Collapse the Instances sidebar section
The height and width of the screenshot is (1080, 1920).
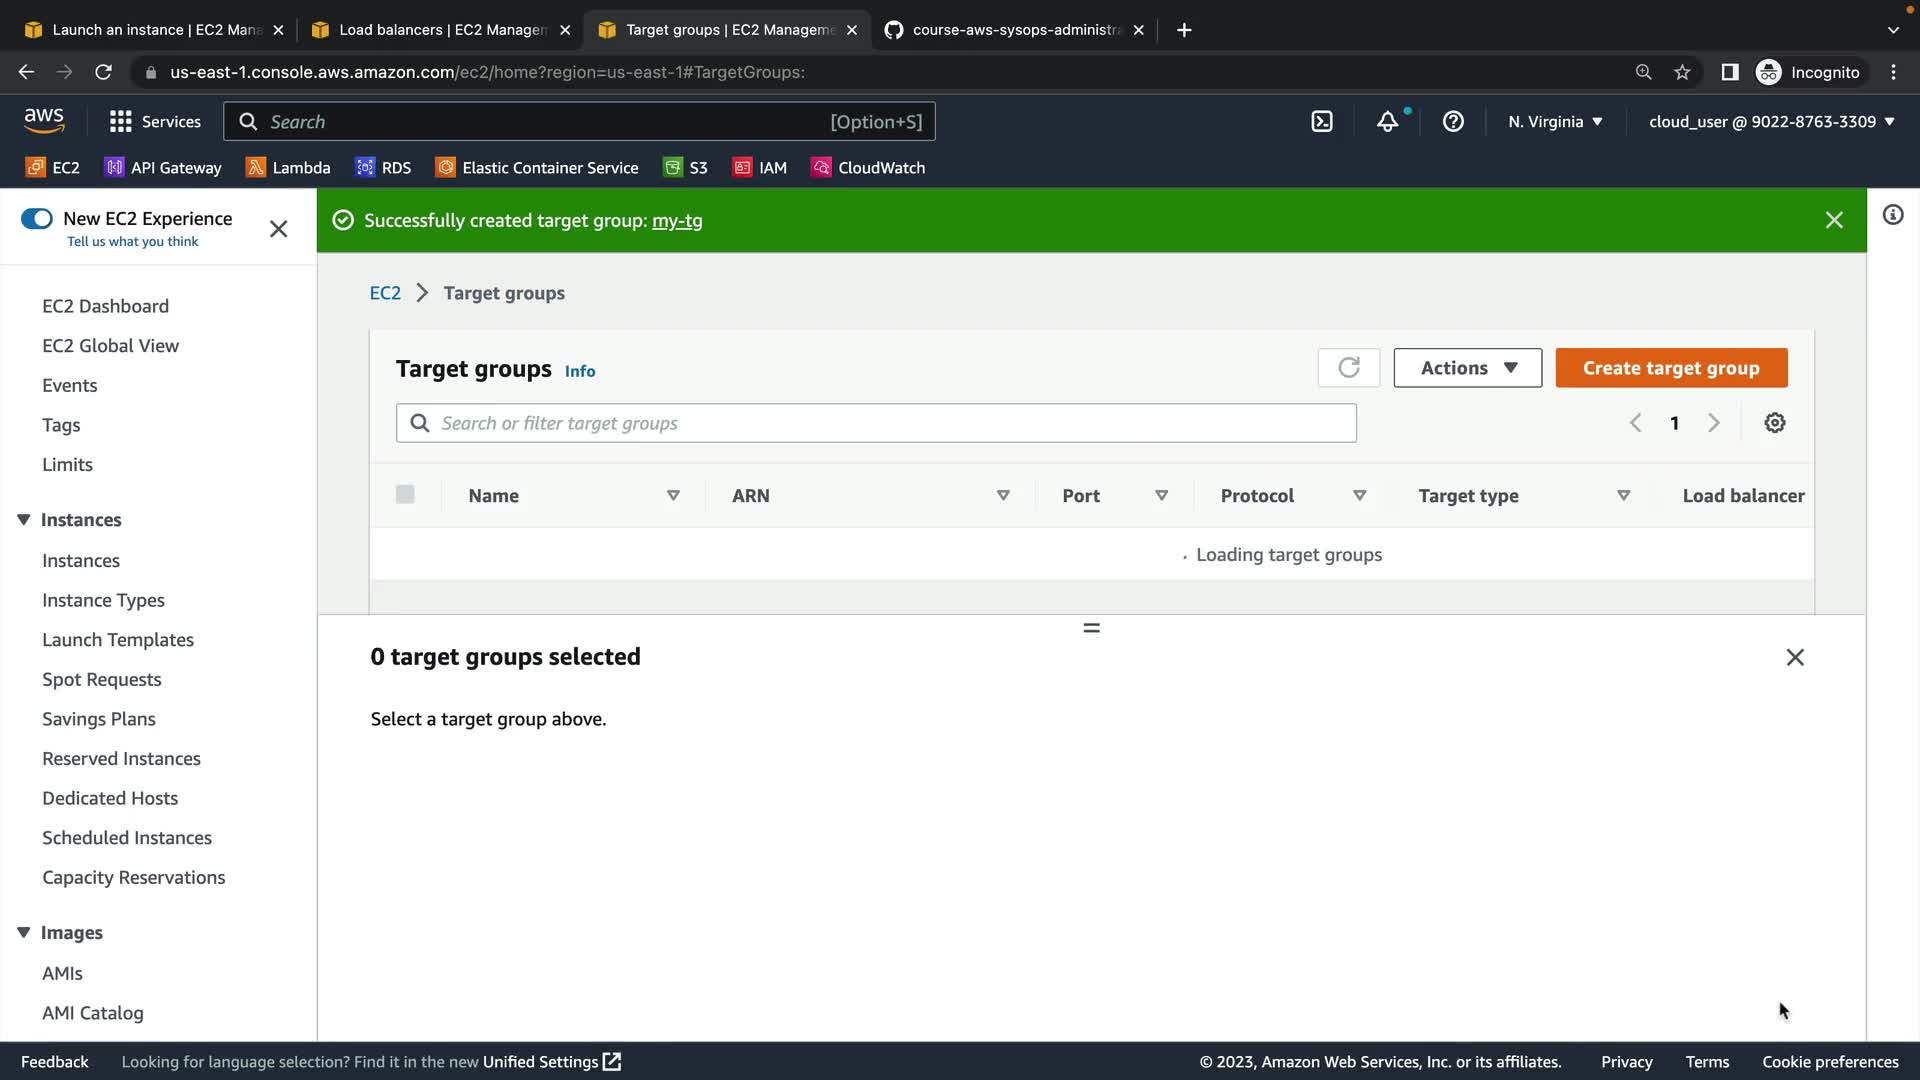[x=24, y=520]
